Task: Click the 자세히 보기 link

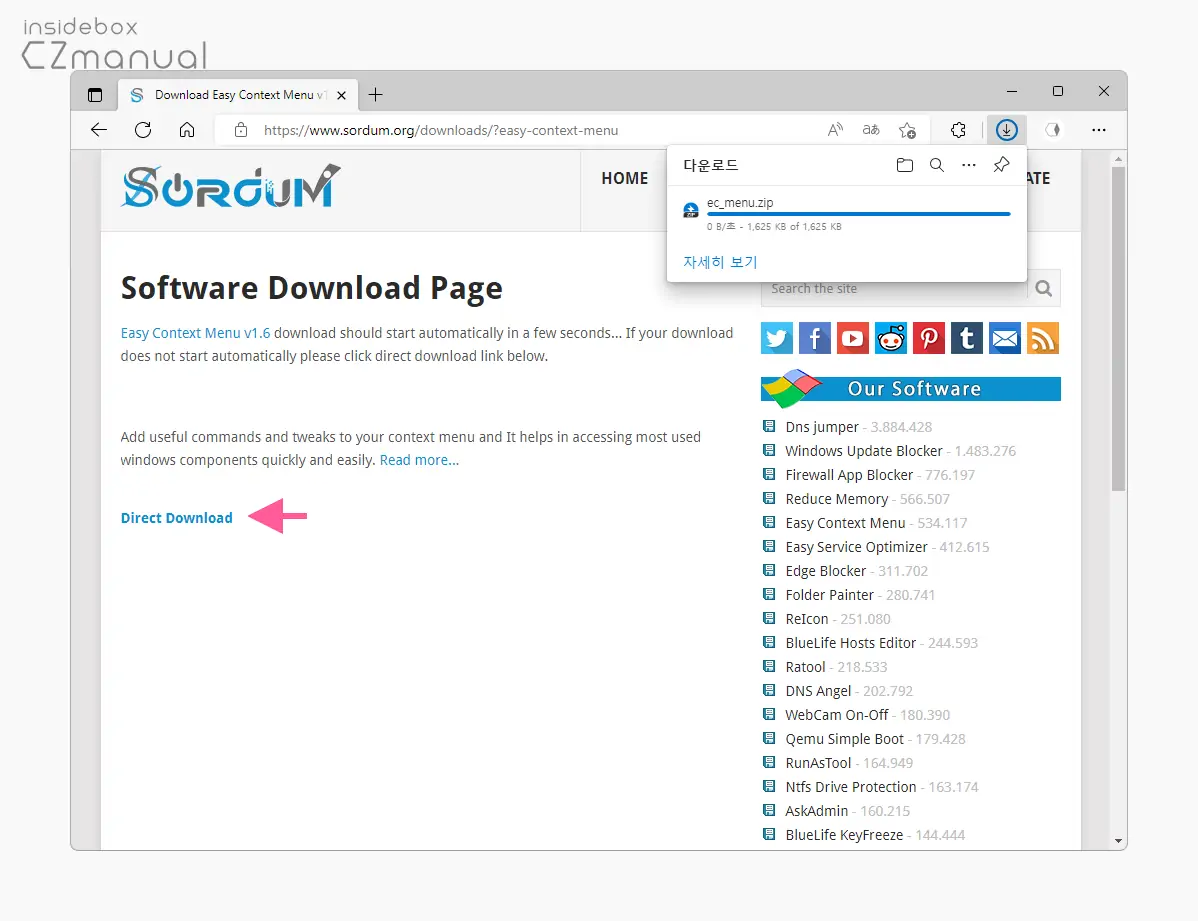Action: [720, 262]
